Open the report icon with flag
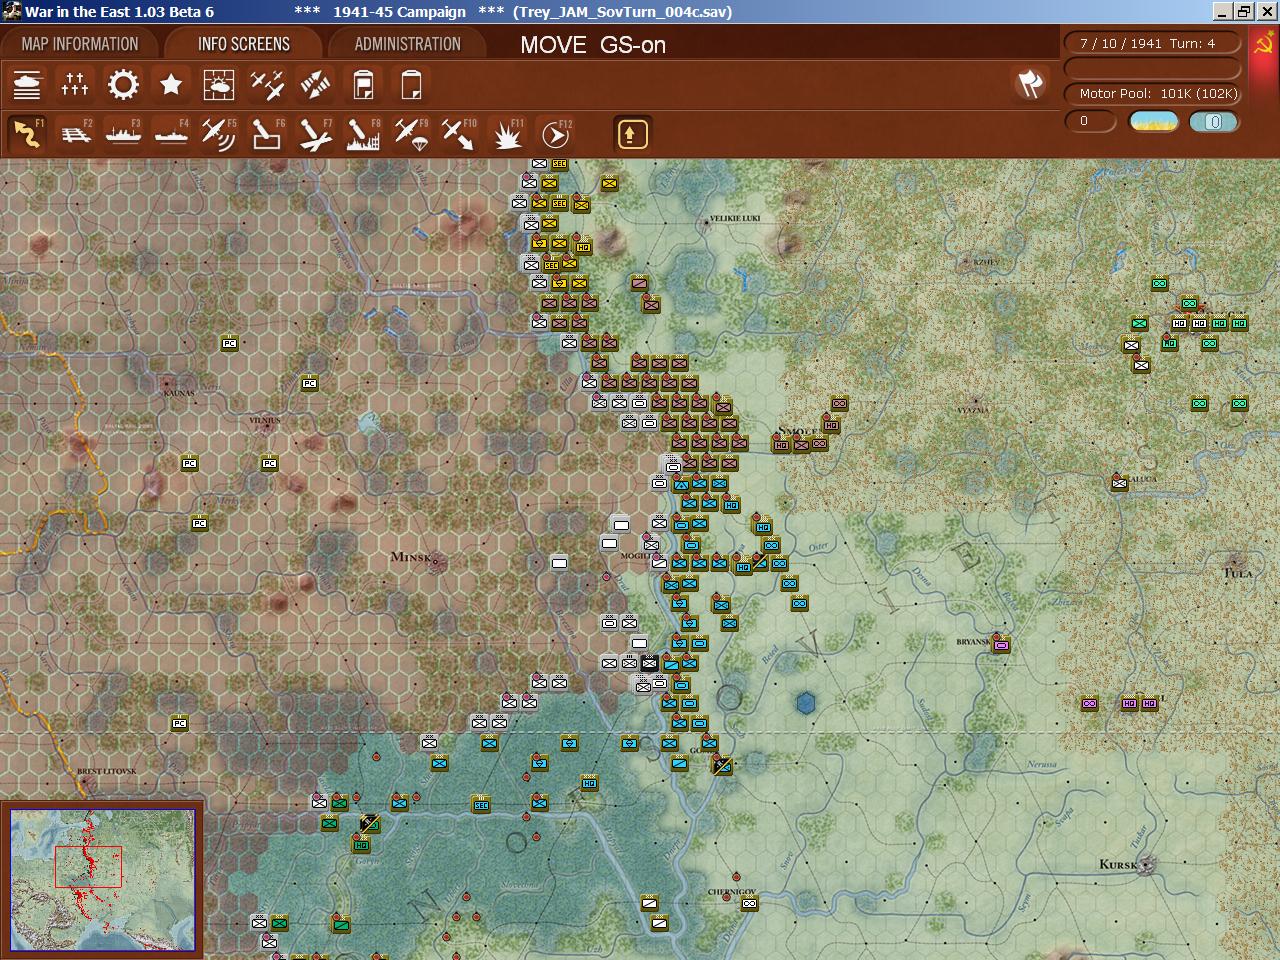The height and width of the screenshot is (960, 1280). pyautogui.click(x=363, y=85)
